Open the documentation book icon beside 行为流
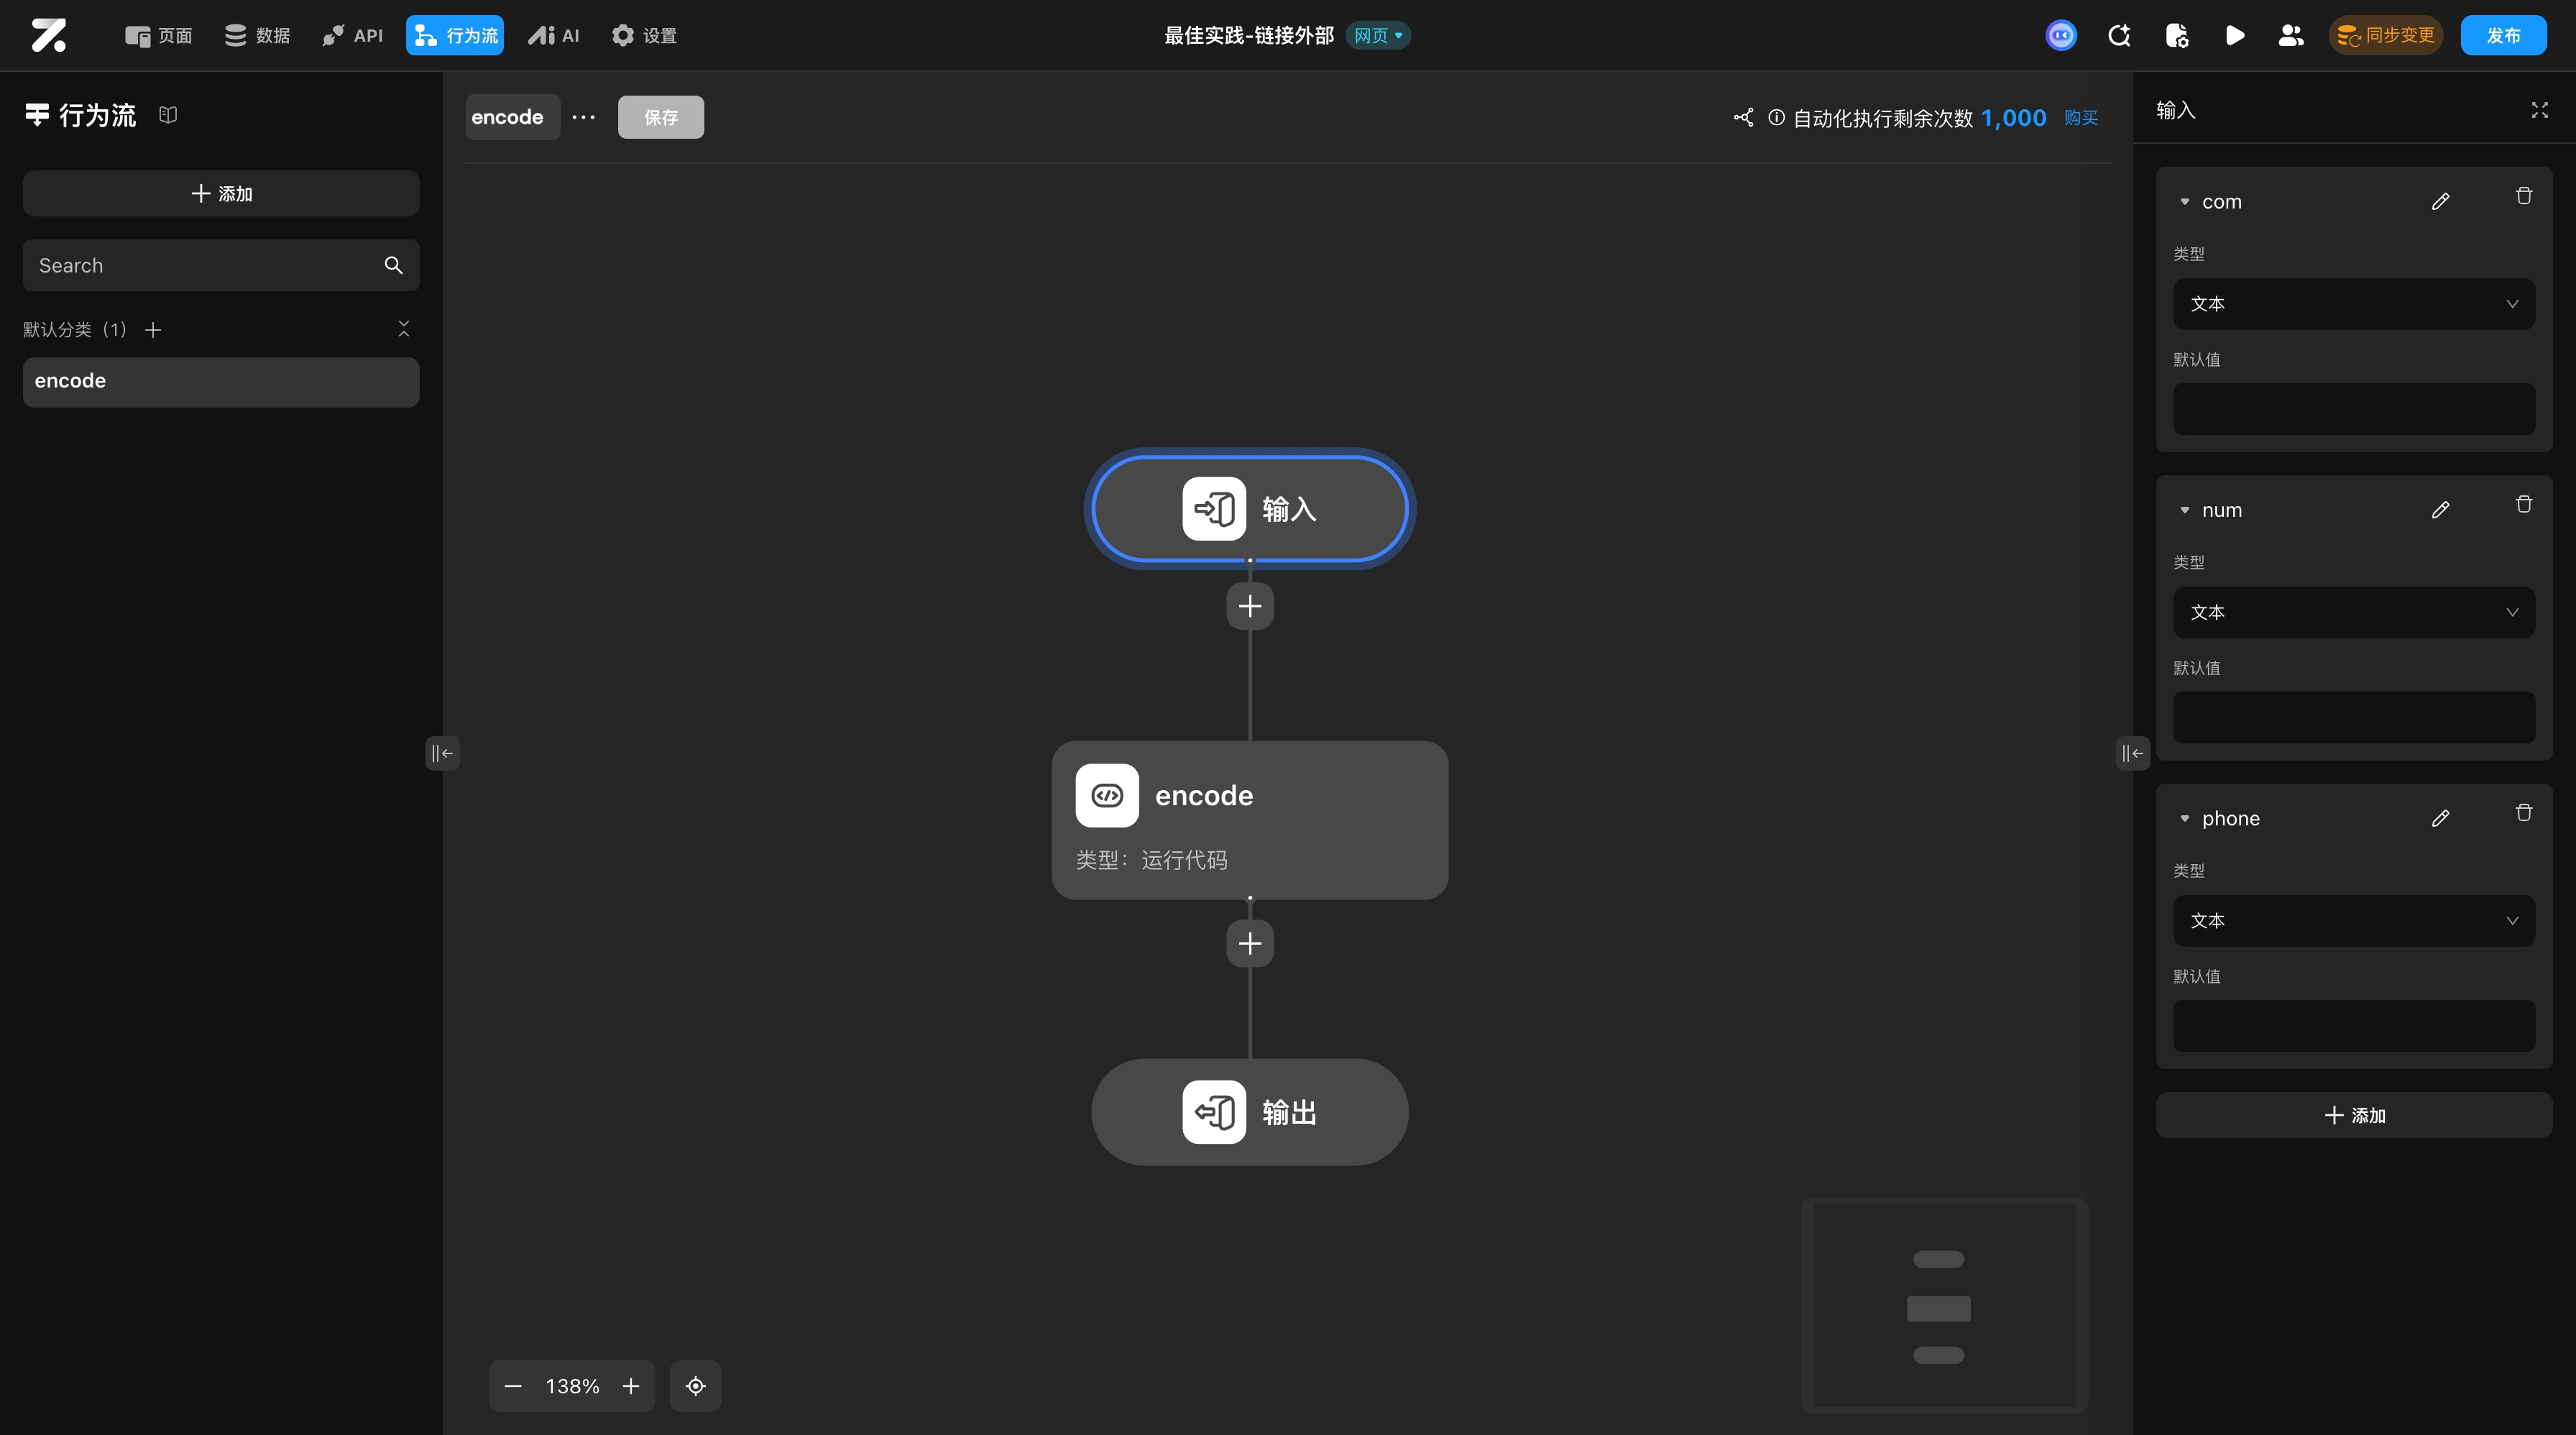The height and width of the screenshot is (1435, 2576). click(168, 115)
